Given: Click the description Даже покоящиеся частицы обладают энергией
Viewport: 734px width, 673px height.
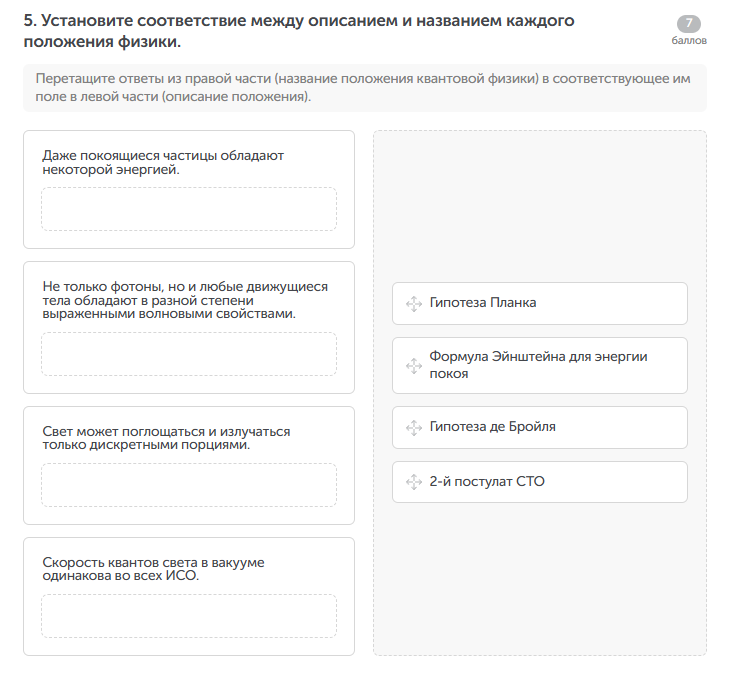Looking at the screenshot, I should click(x=163, y=162).
